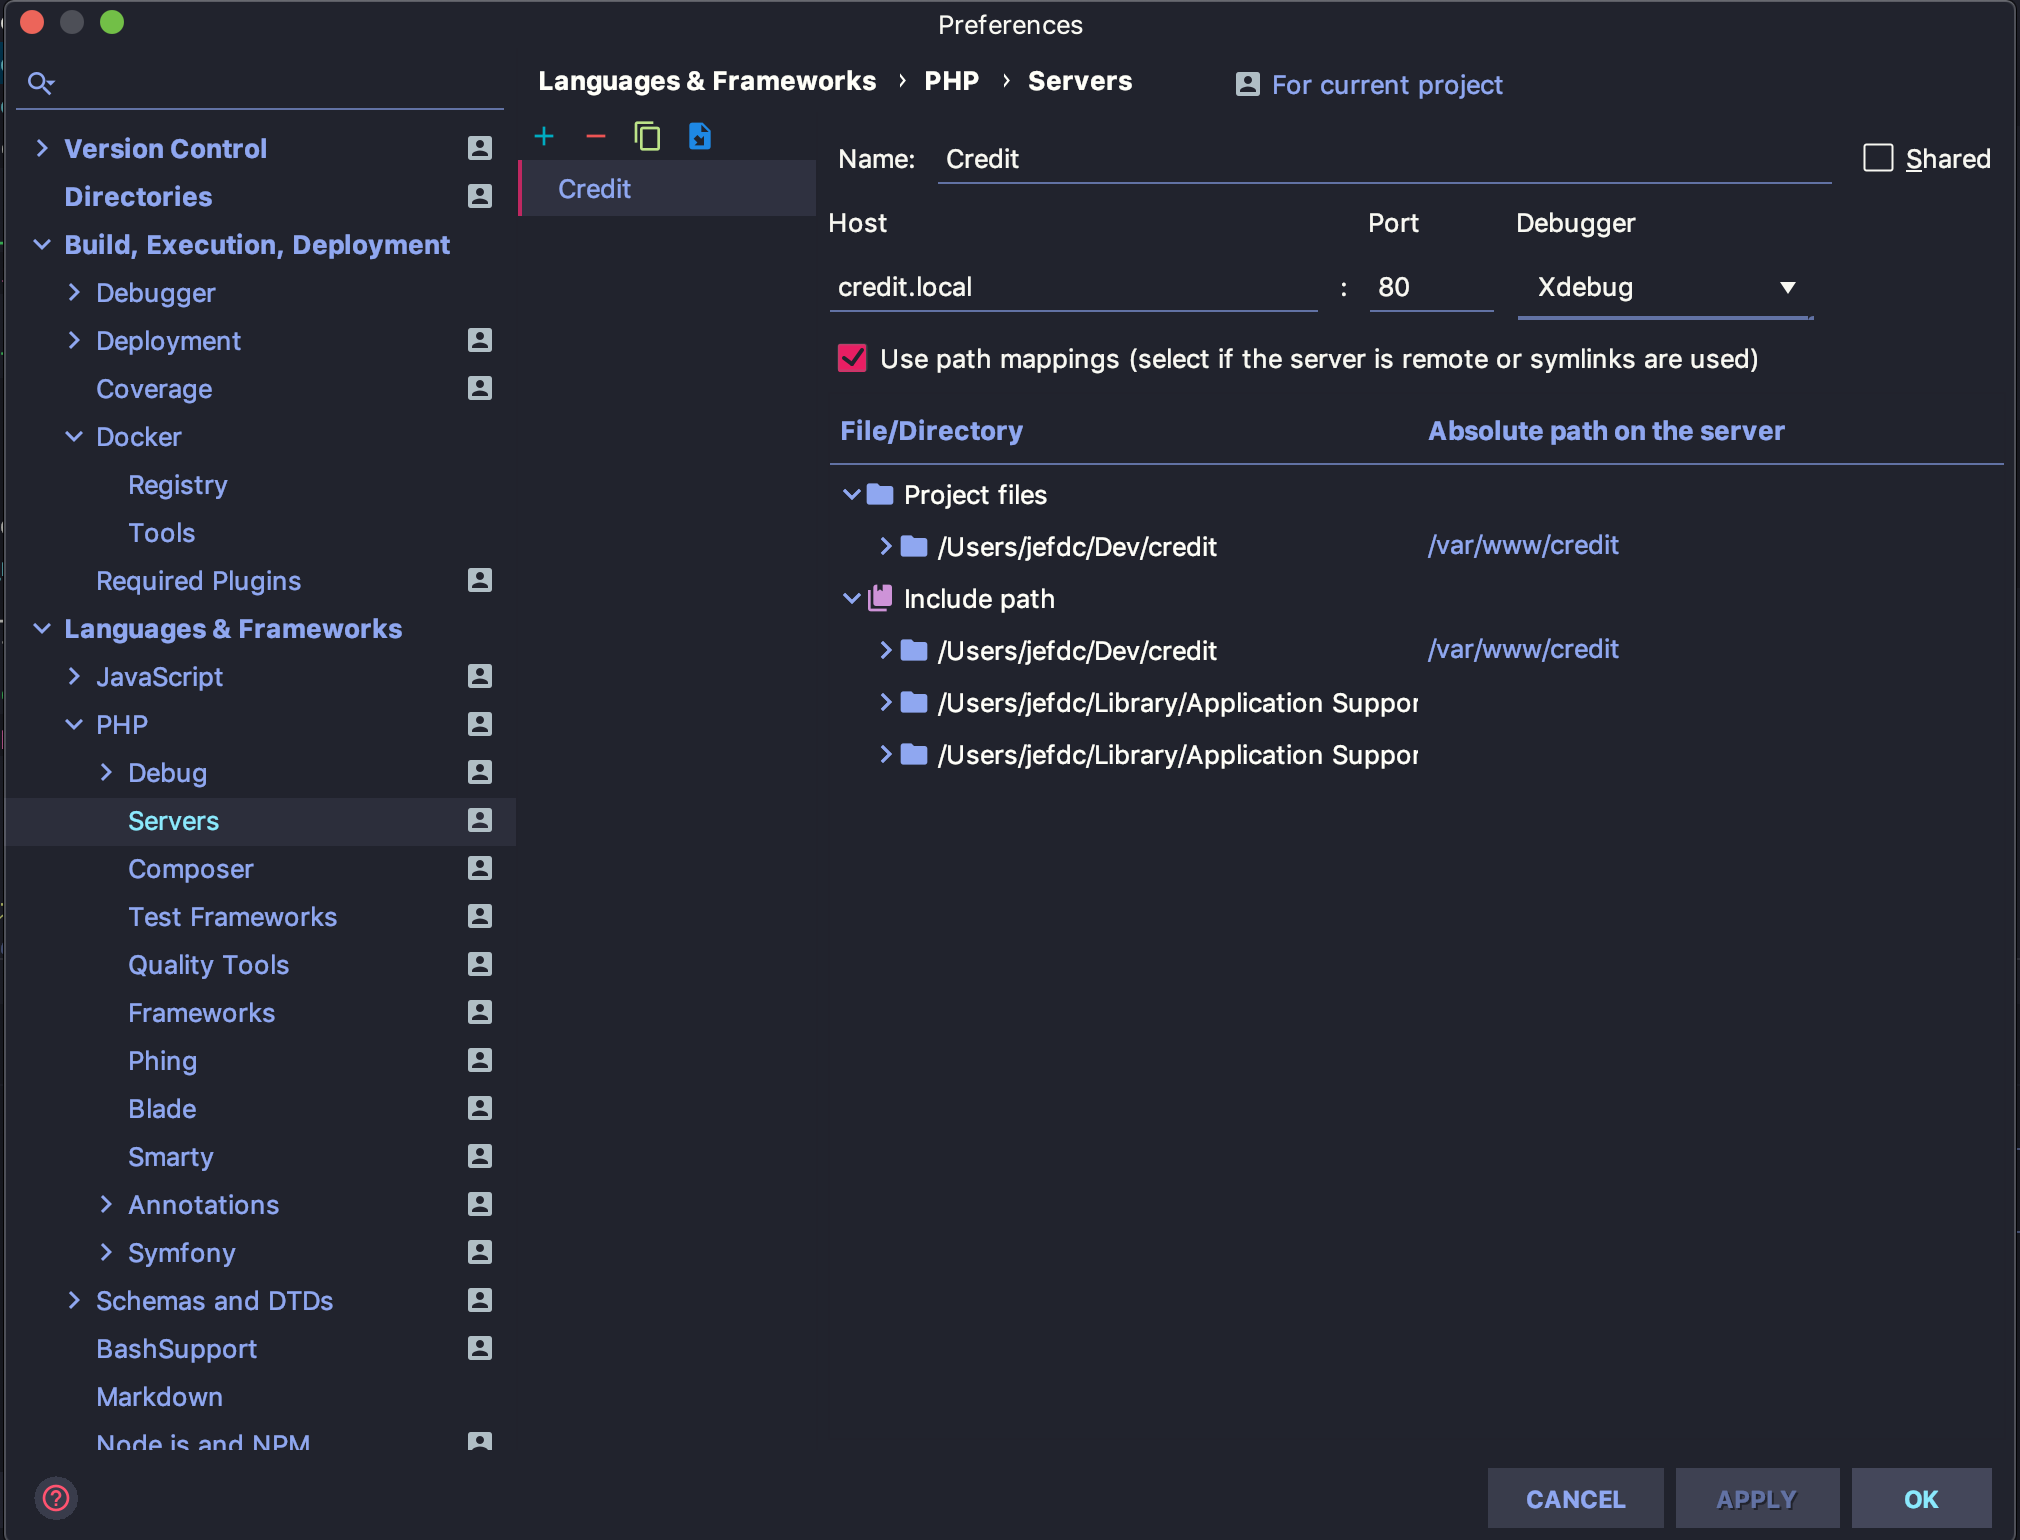Image resolution: width=2020 pixels, height=1540 pixels.
Task: Click the For current project profile icon
Action: pos(1246,85)
